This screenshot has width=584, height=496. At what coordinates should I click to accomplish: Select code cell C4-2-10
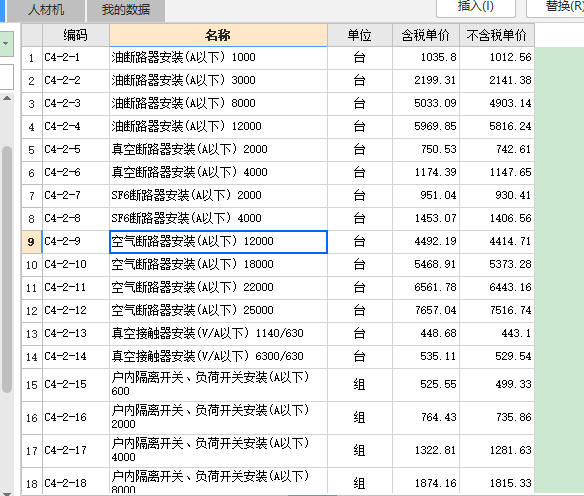point(76,265)
